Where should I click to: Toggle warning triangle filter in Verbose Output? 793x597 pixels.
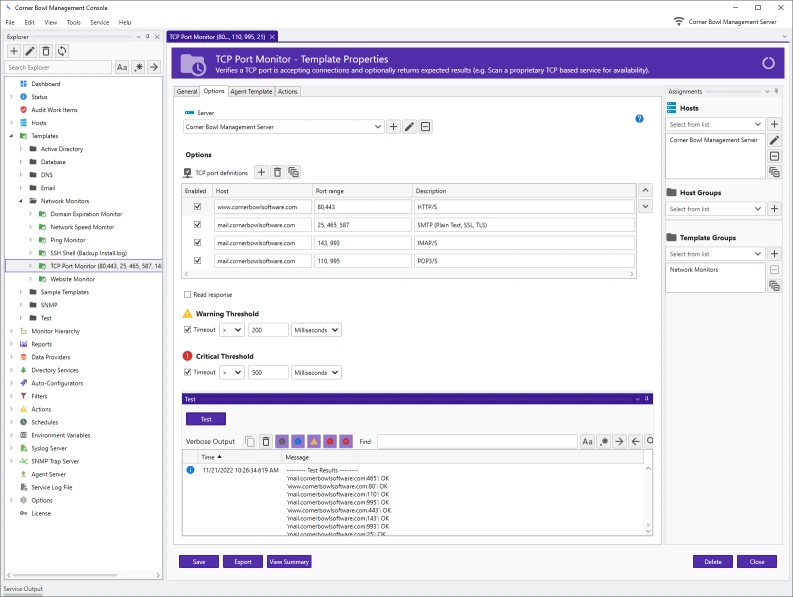pos(314,442)
